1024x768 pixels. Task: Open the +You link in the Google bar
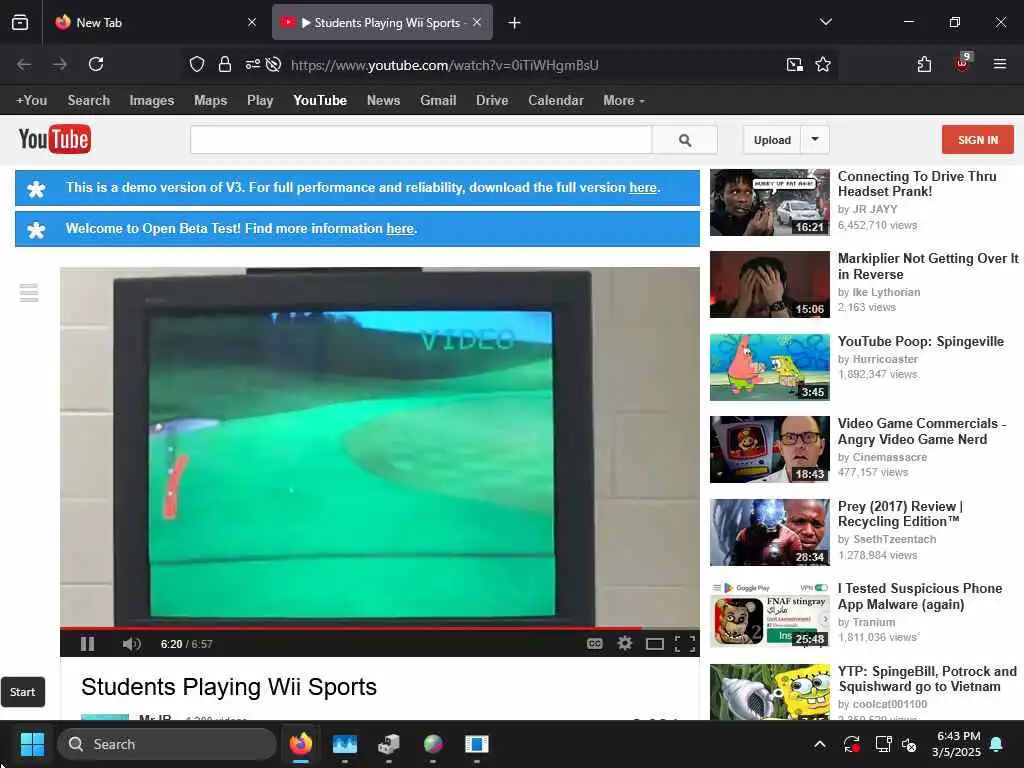pyautogui.click(x=31, y=101)
